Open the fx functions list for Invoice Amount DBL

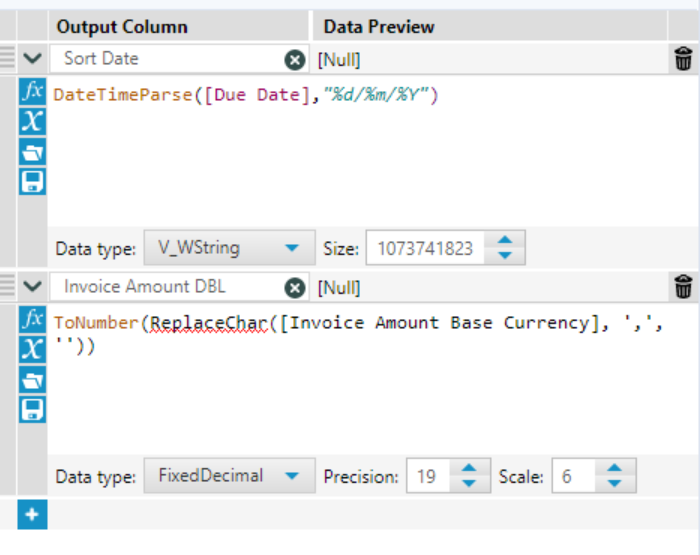33,320
